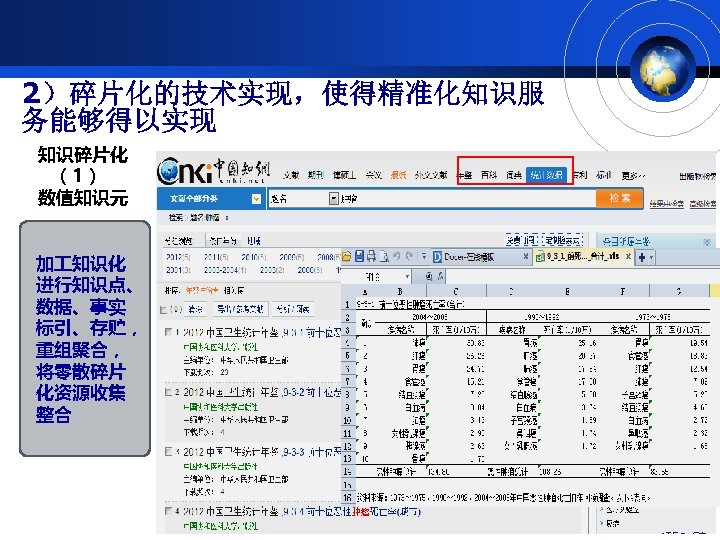This screenshot has height=540, width=720.
Task: Click the redo arrow in spreadsheet toolbar
Action: click(x=409, y=256)
